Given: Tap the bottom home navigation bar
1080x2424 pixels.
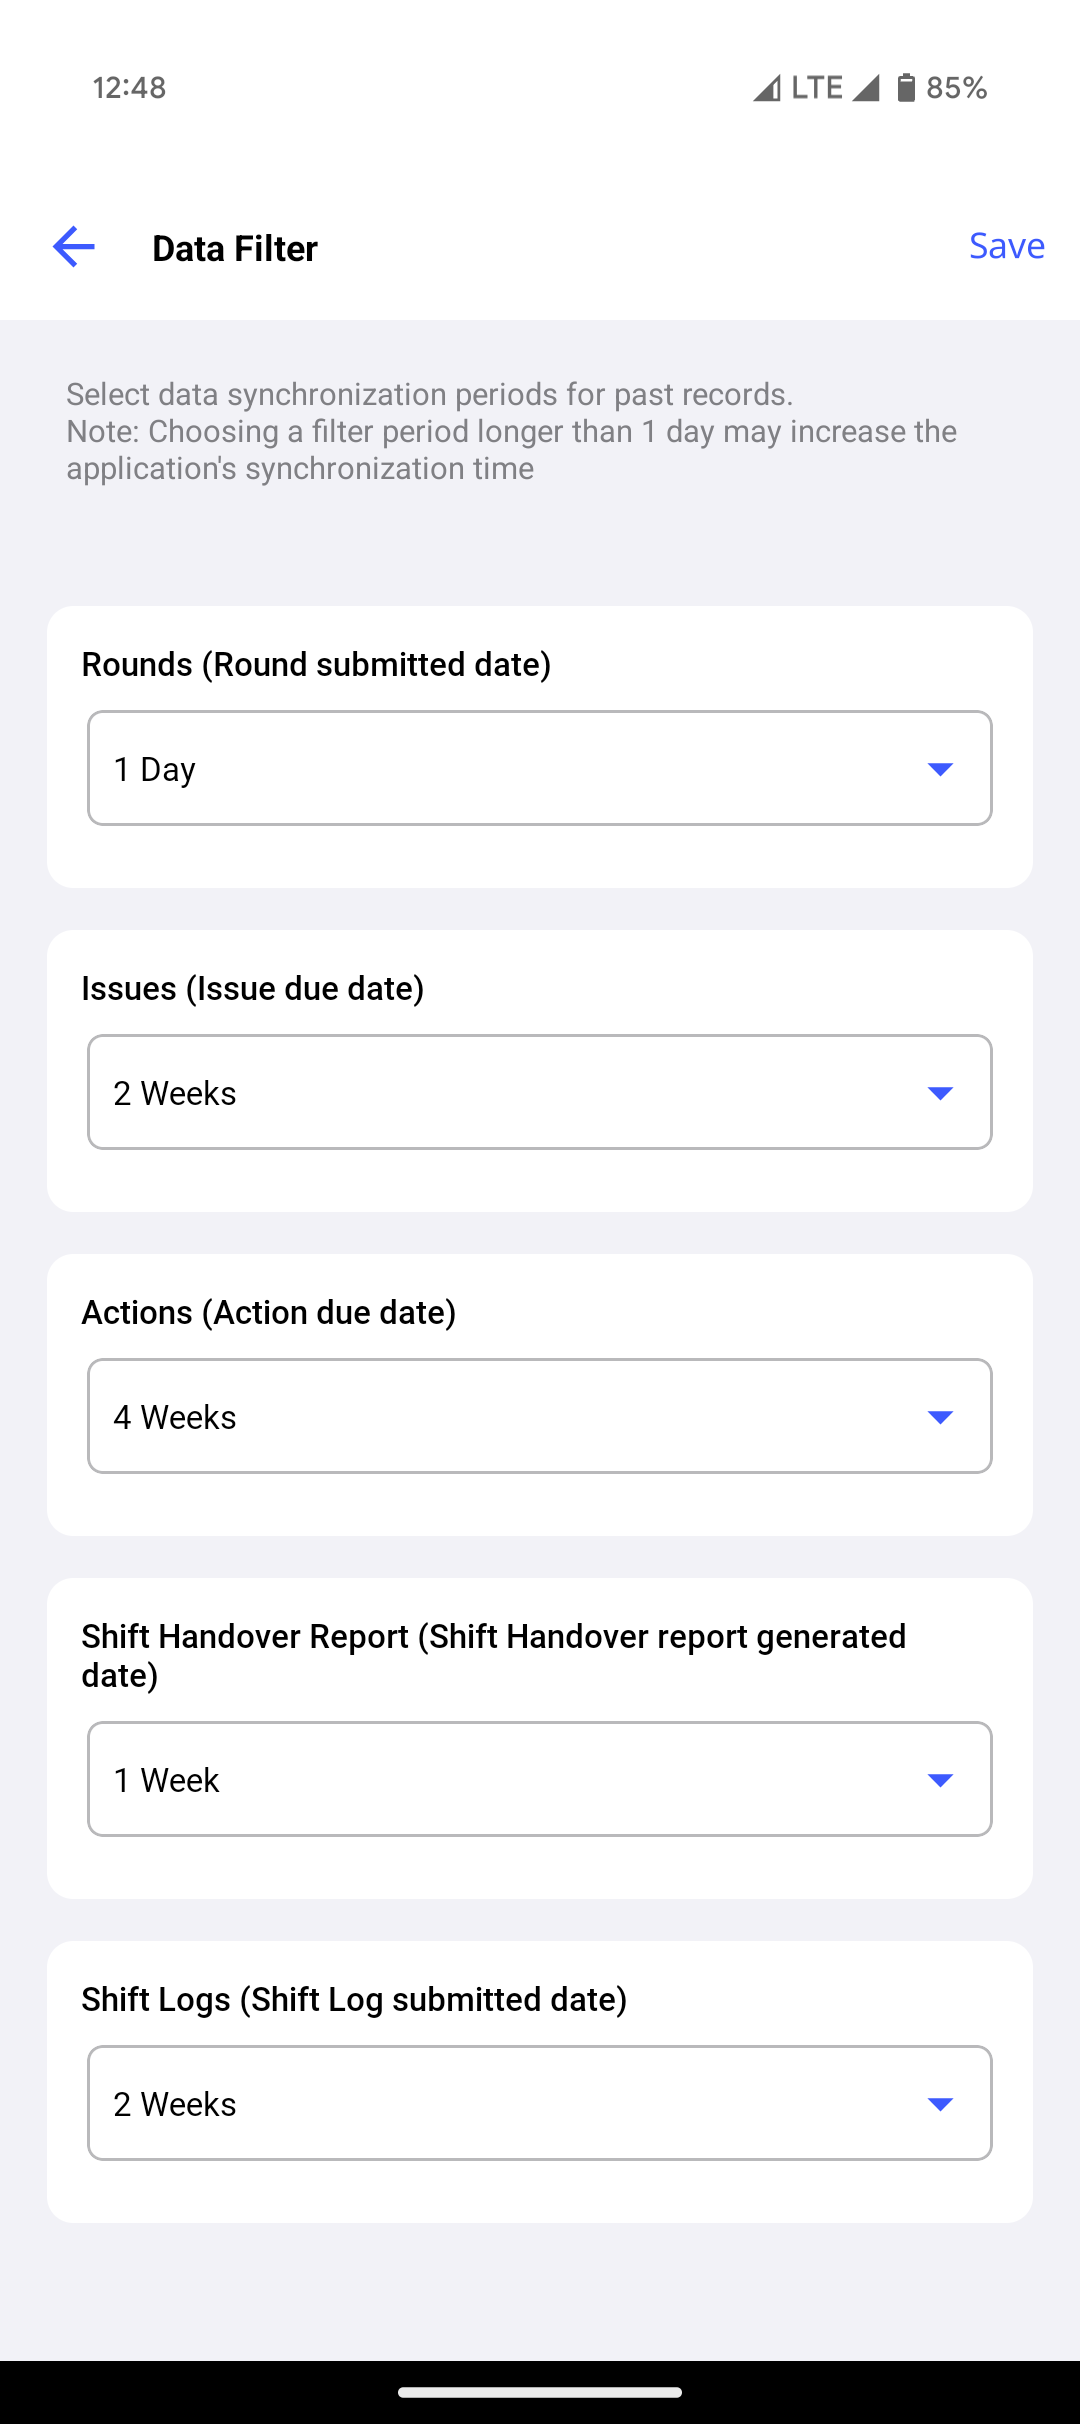Looking at the screenshot, I should (x=540, y=2392).
